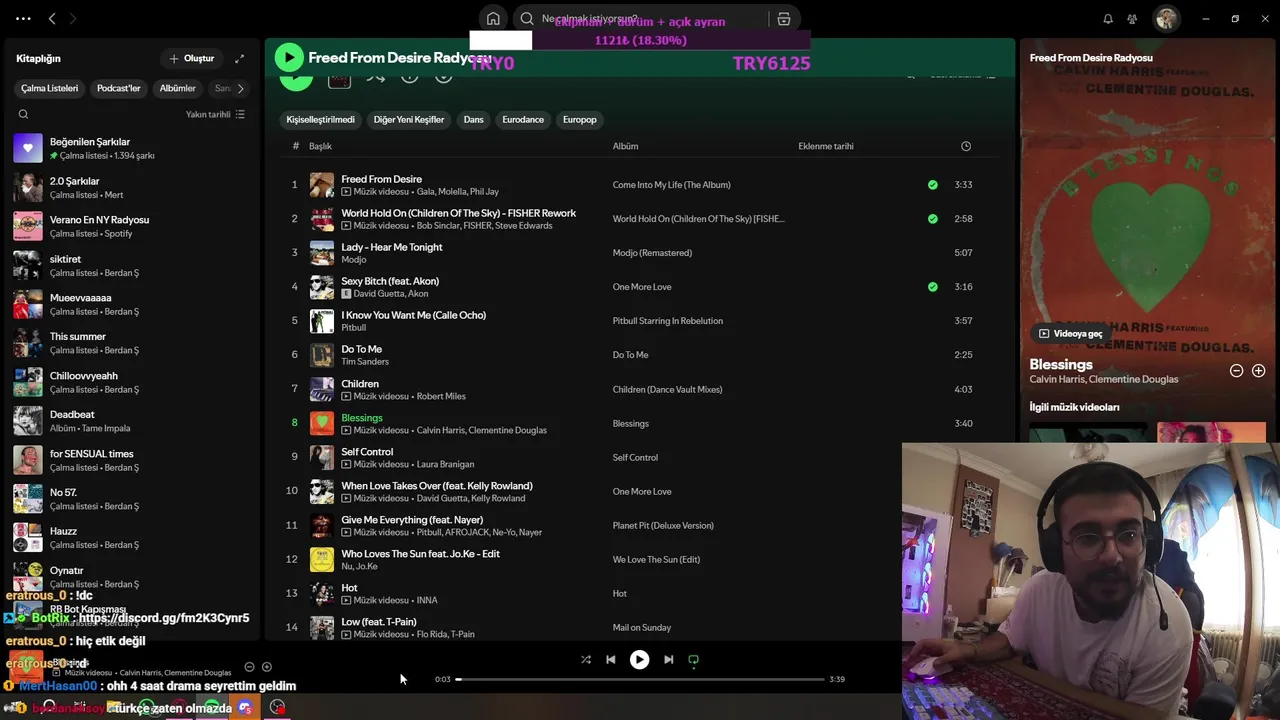Open the Deadbeat album by Tame Impala
Image resolution: width=1280 pixels, height=720 pixels.
tap(131, 421)
